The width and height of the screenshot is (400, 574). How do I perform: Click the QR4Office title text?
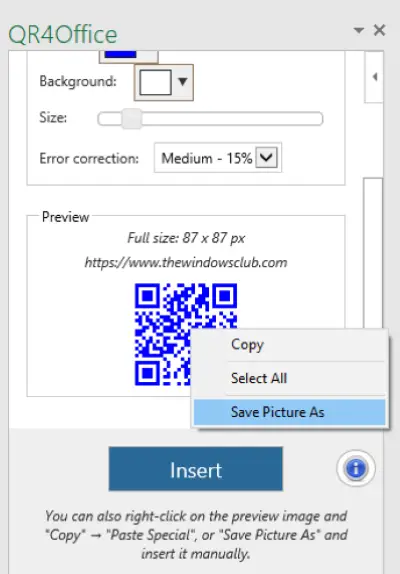point(63,35)
